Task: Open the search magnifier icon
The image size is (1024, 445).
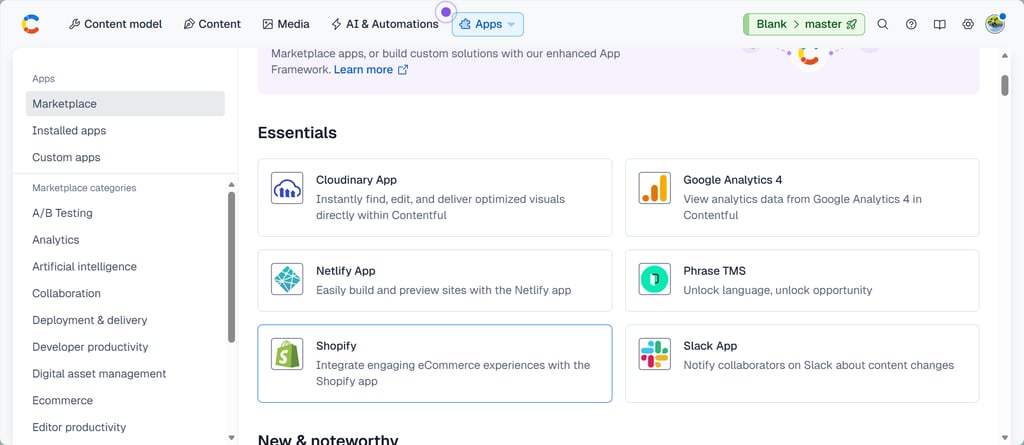Action: (x=882, y=24)
